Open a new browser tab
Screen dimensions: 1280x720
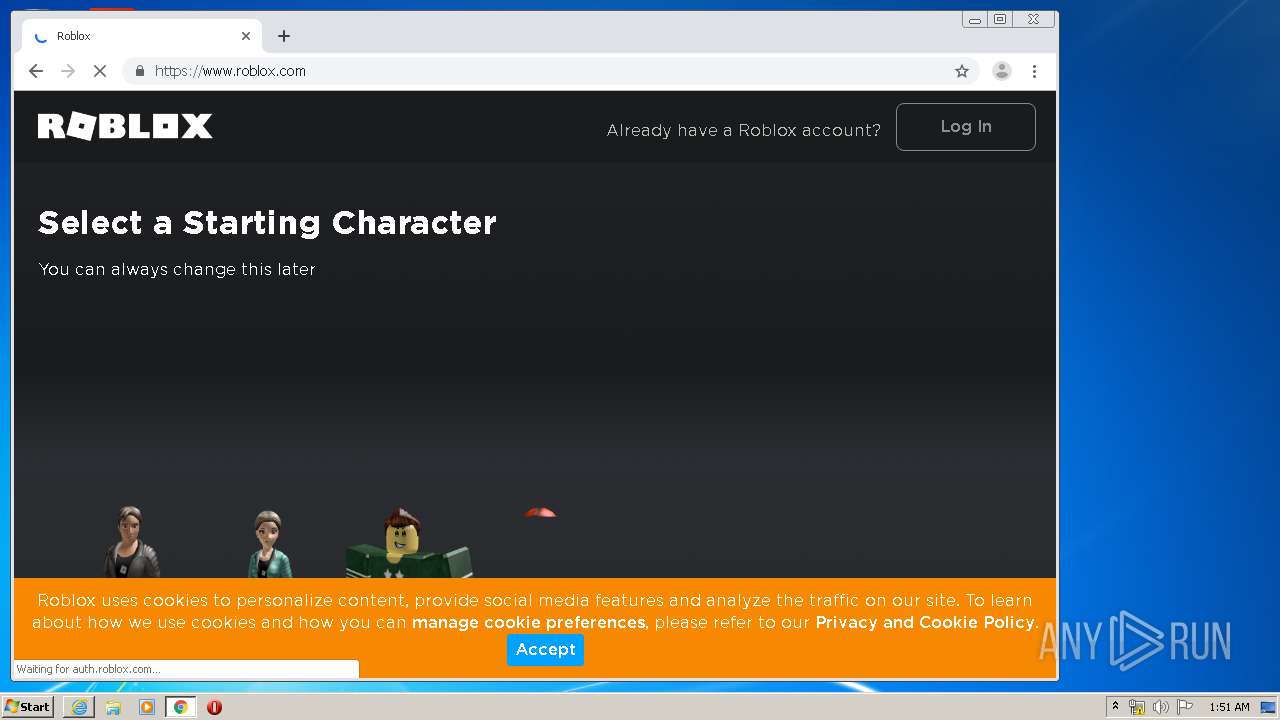[x=284, y=36]
